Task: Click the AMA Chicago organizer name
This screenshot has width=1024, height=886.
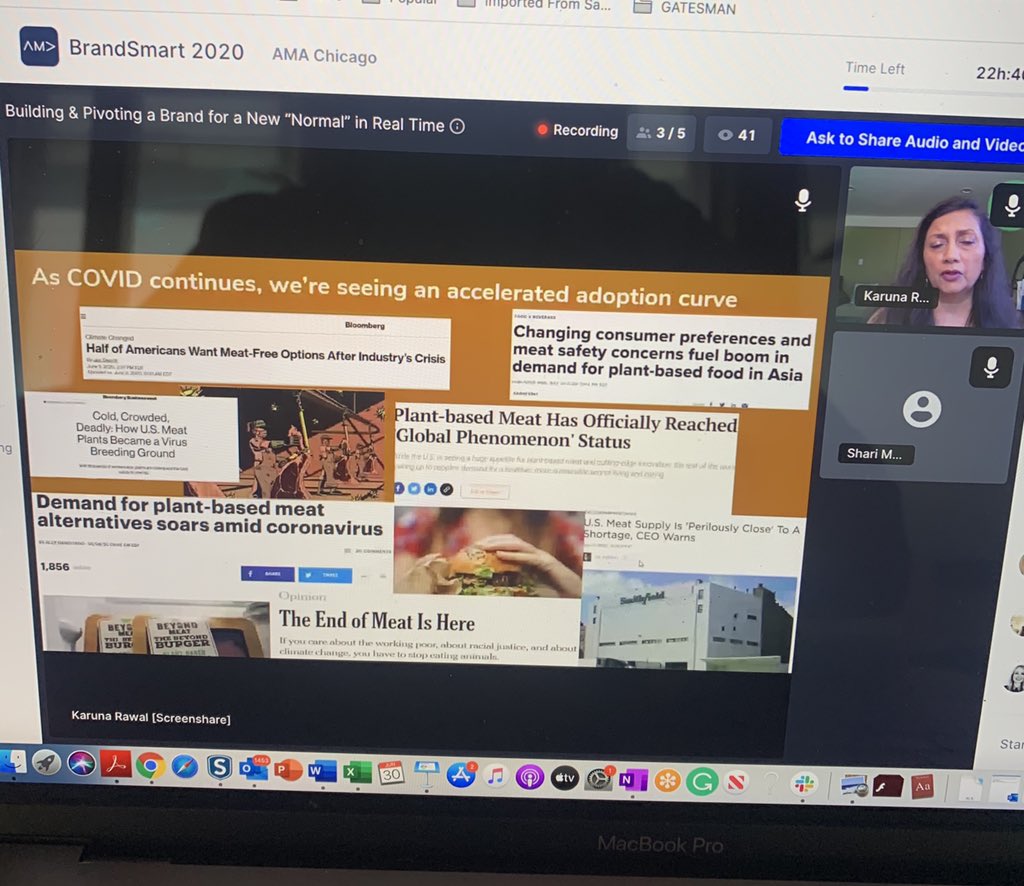Action: coord(325,55)
